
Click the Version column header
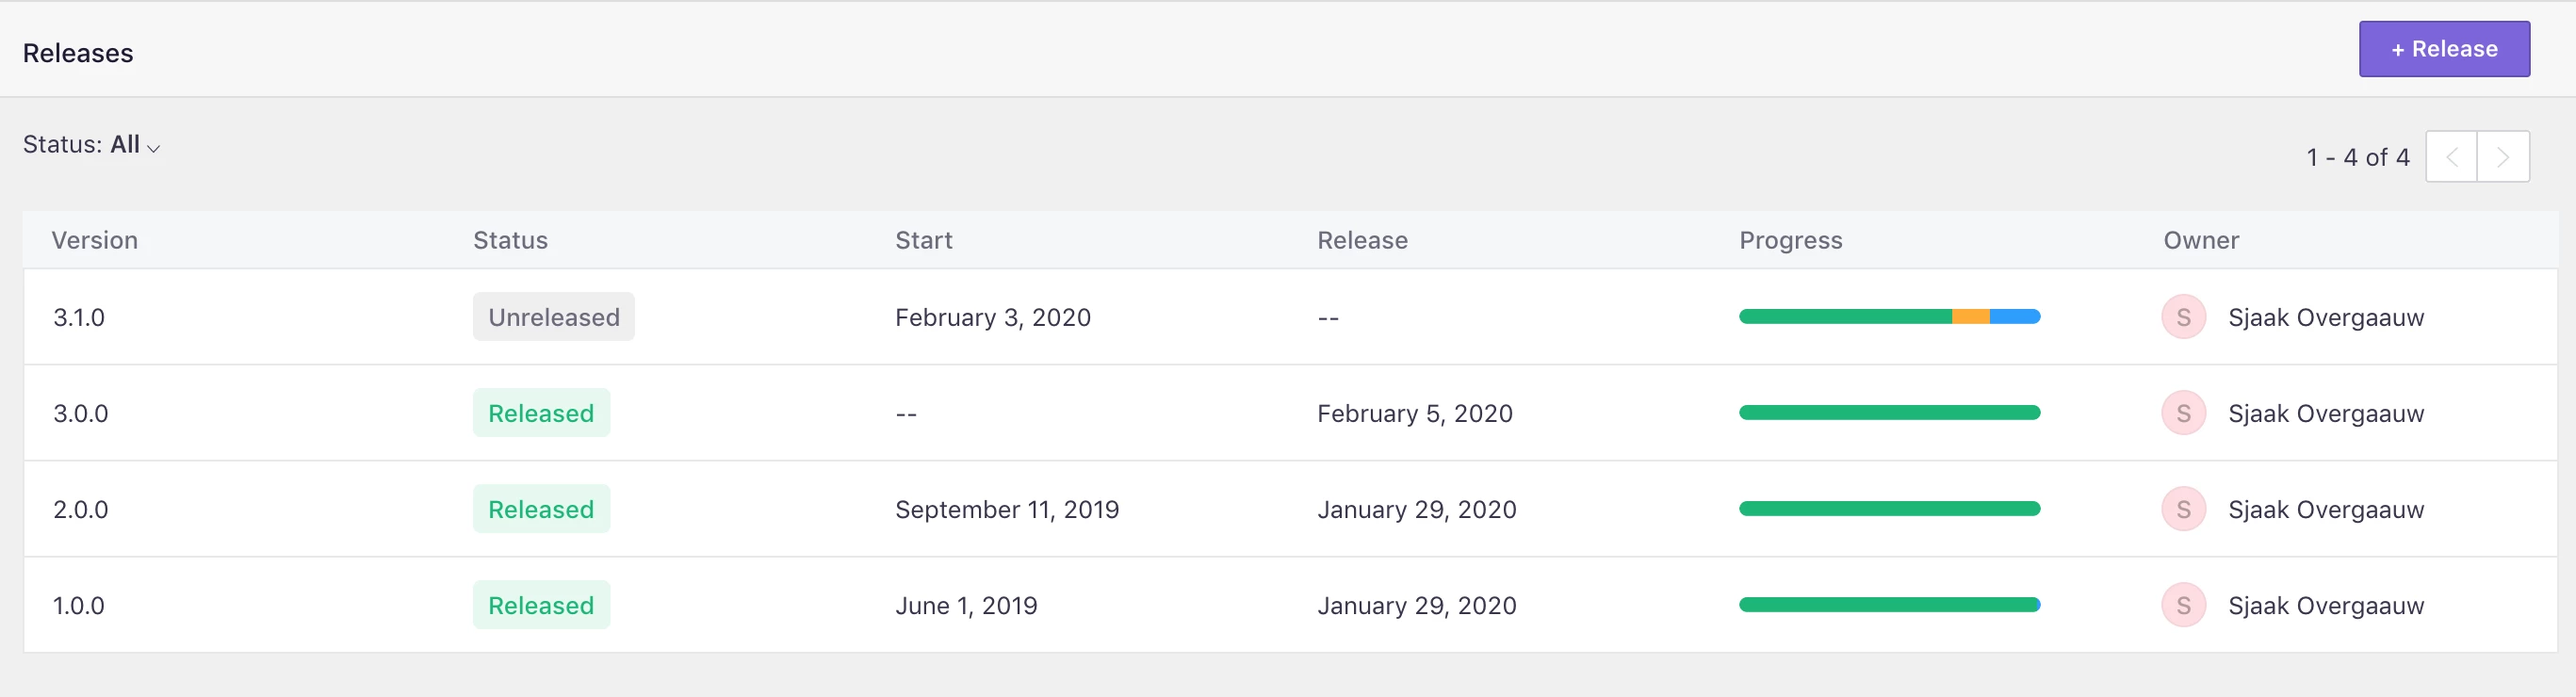click(95, 240)
